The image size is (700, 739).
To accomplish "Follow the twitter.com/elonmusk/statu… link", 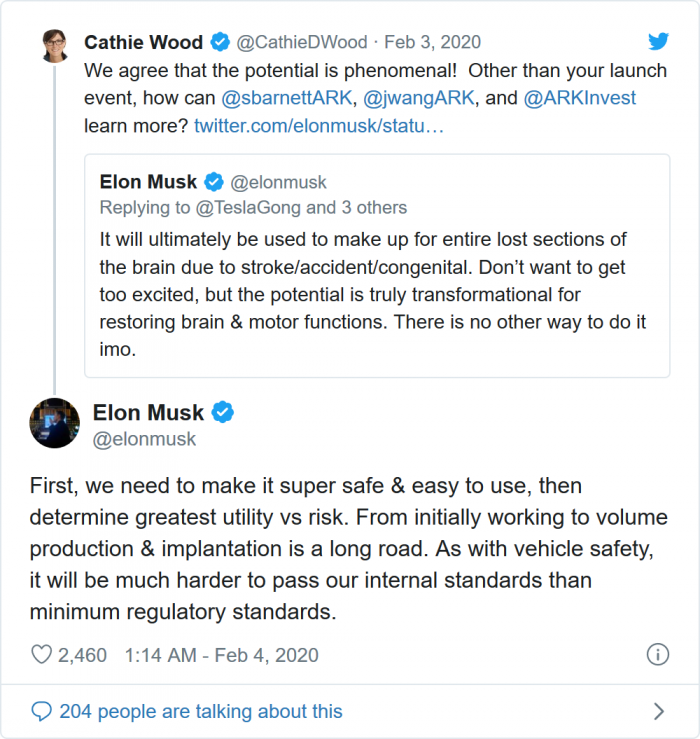I will (319, 126).
